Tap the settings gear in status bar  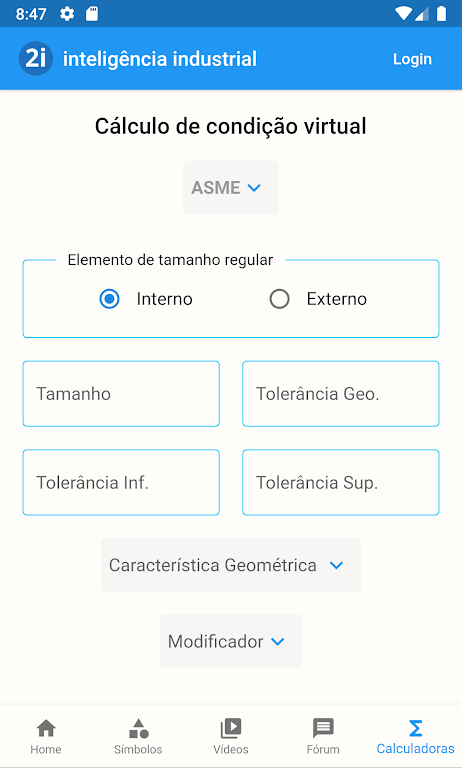(67, 14)
